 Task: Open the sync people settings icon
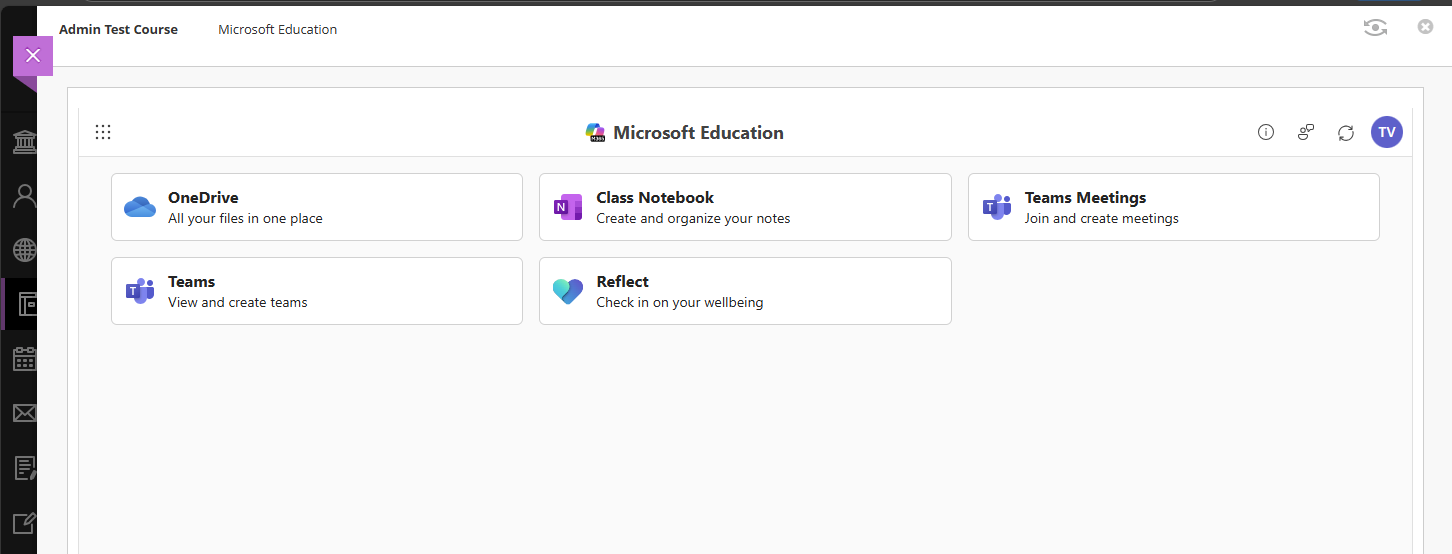pos(1306,132)
